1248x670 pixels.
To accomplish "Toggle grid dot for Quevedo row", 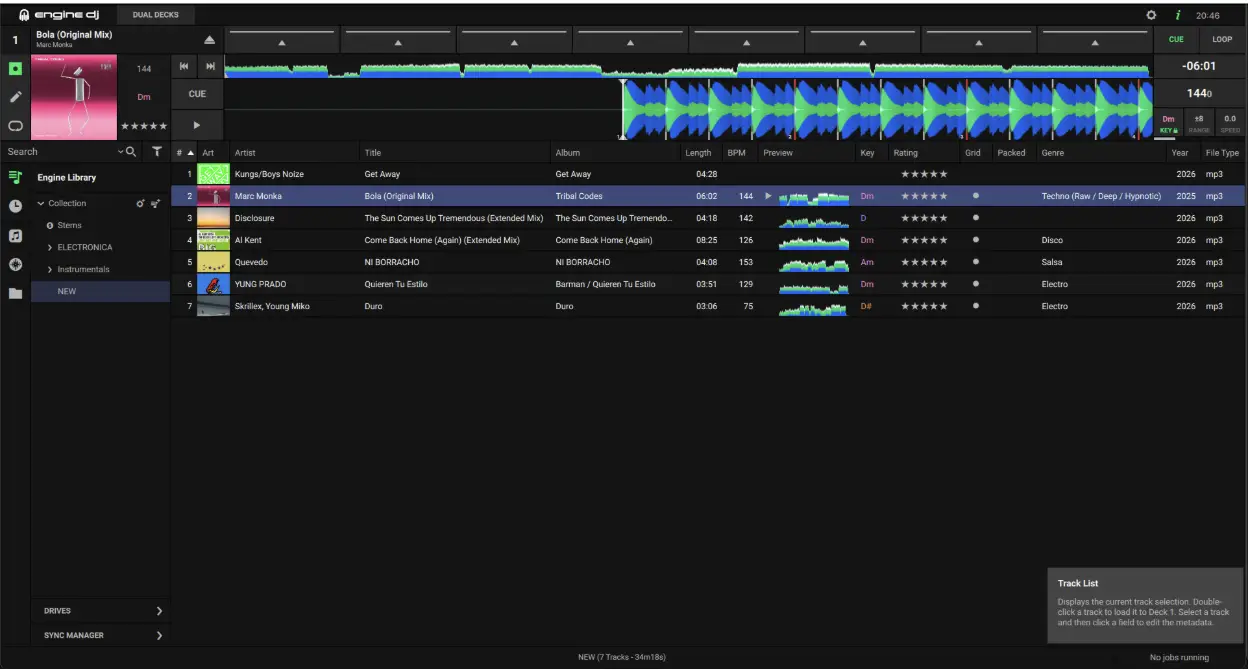I will (975, 262).
